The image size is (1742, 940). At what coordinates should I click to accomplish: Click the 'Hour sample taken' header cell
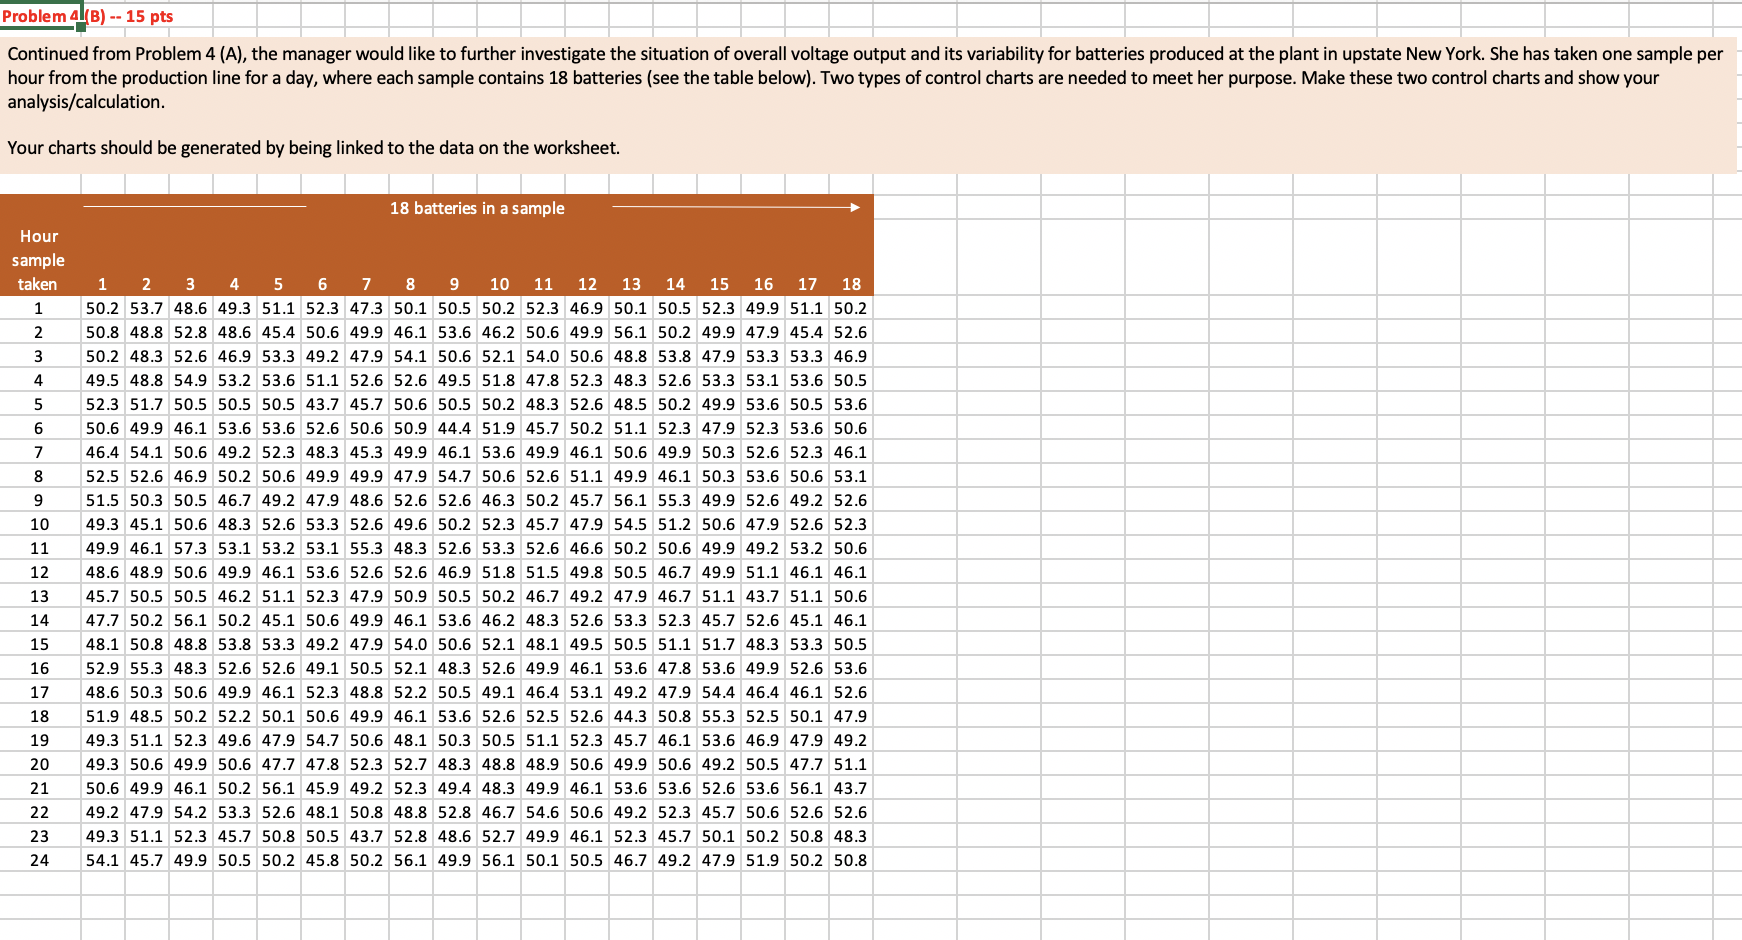pos(39,259)
